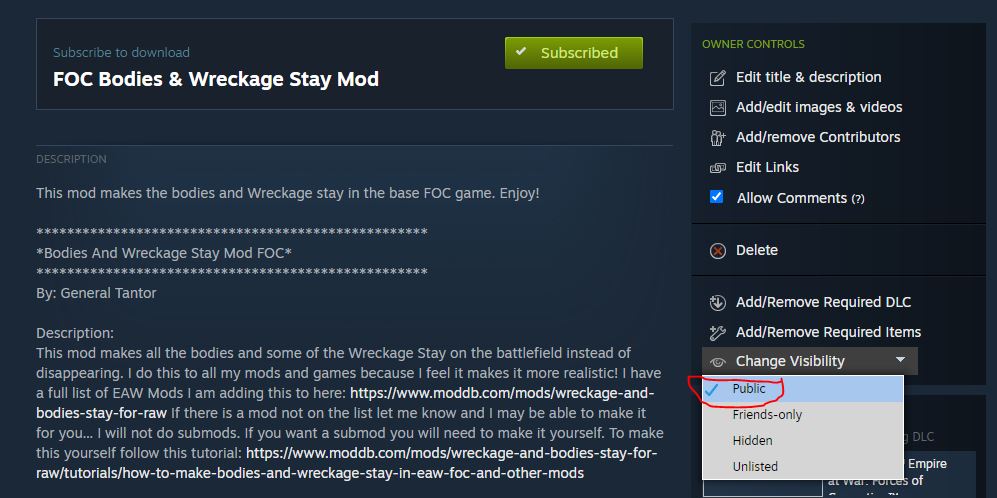Click the download icon for Required DLC

tap(717, 303)
